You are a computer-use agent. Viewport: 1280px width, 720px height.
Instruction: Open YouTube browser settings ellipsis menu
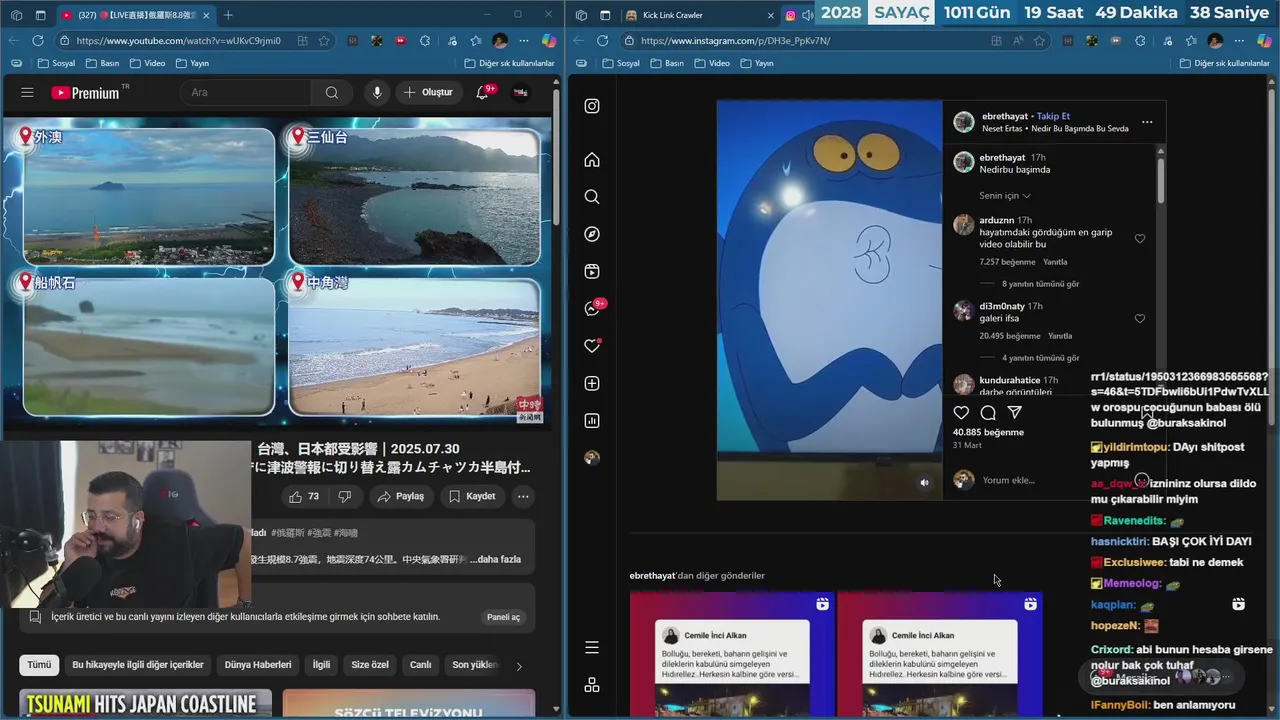pos(524,41)
